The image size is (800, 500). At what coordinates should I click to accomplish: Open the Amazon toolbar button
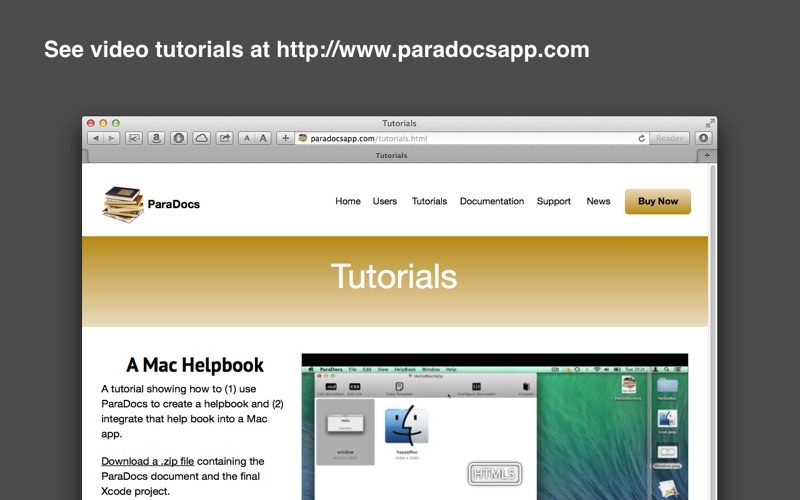pos(156,138)
